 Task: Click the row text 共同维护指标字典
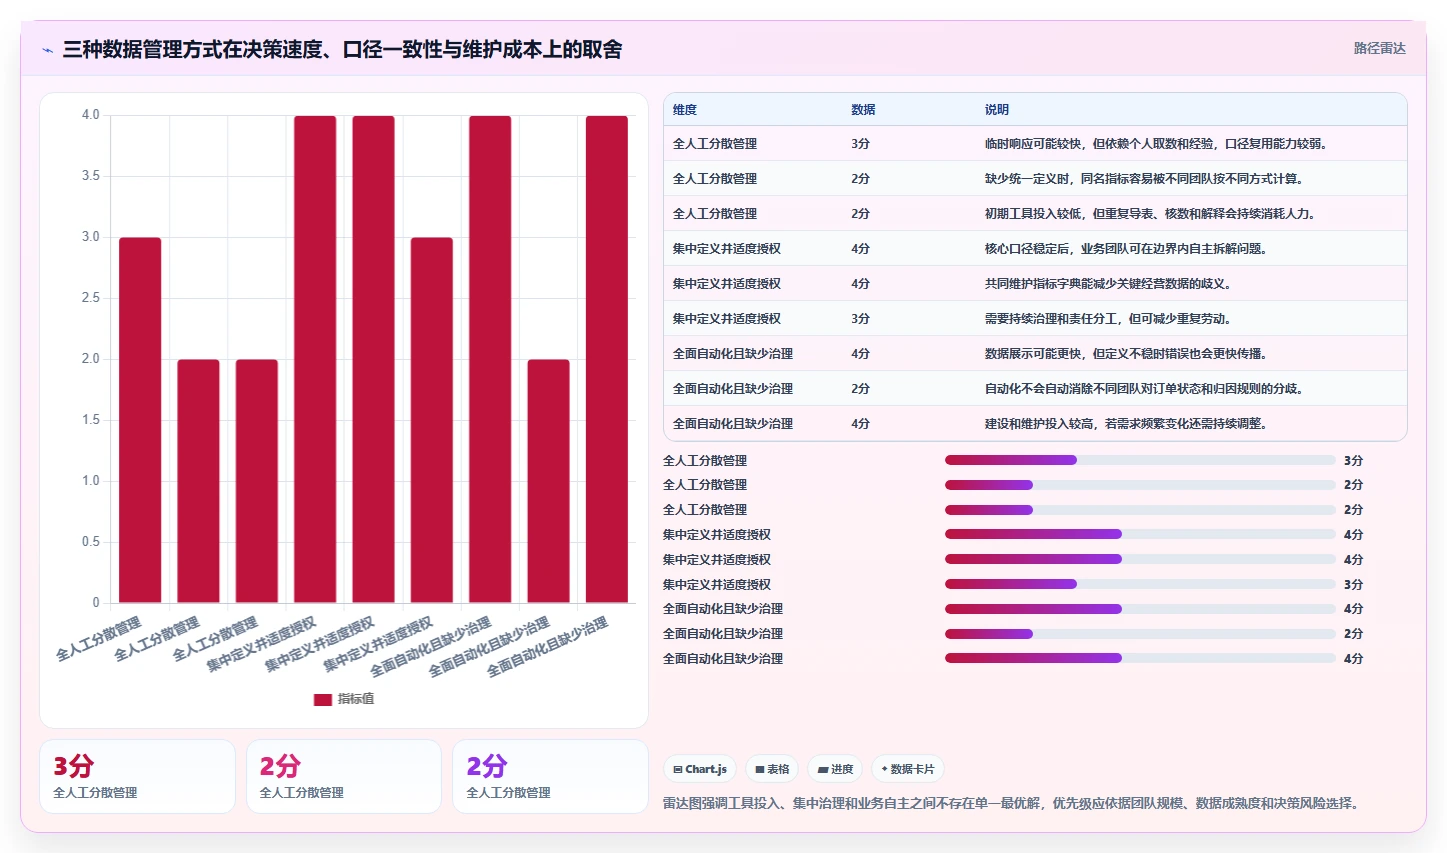(x=1033, y=284)
